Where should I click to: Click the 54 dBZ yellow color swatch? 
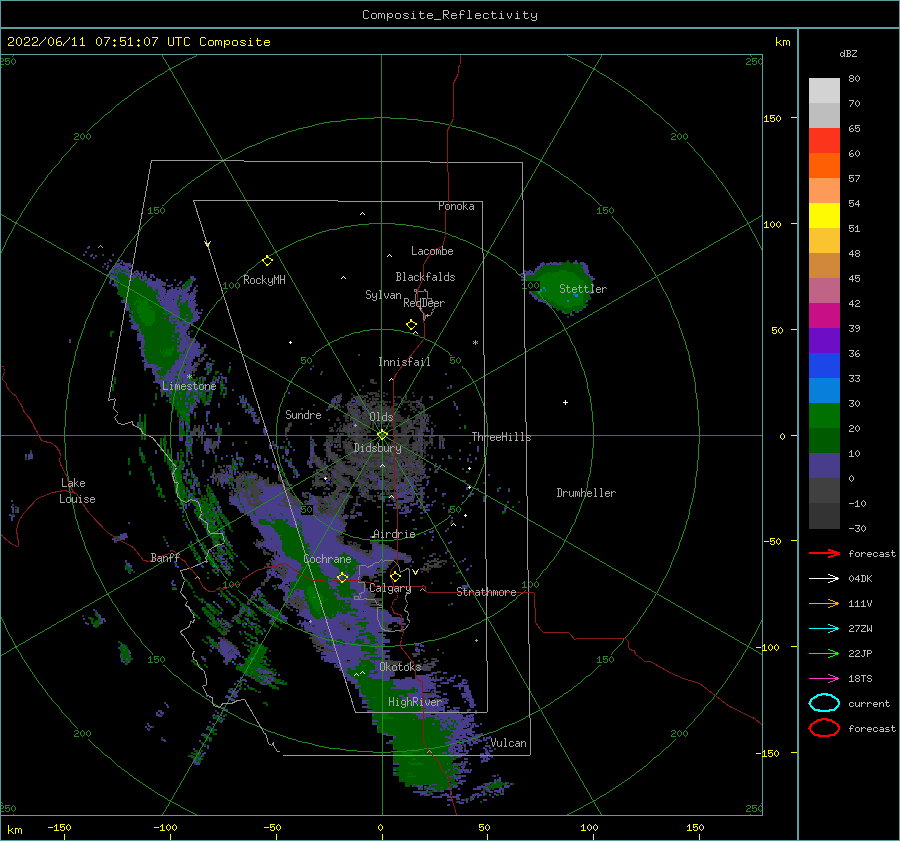coord(824,215)
